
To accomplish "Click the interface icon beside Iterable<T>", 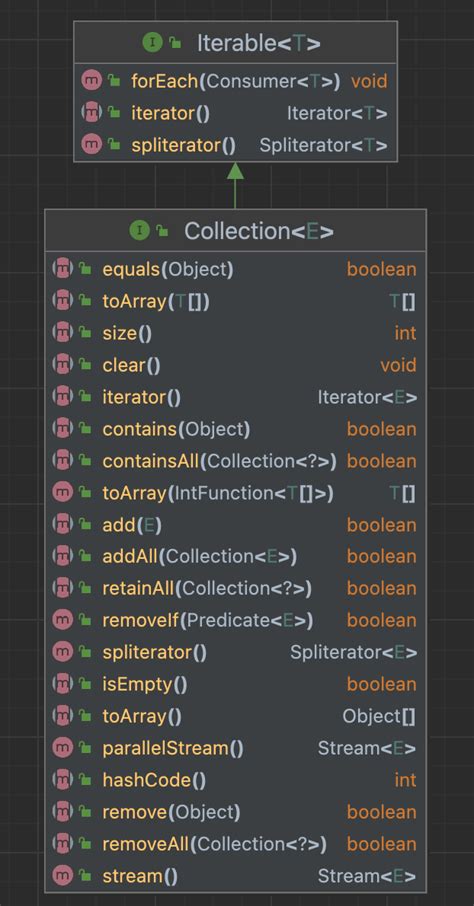I will 153,43.
